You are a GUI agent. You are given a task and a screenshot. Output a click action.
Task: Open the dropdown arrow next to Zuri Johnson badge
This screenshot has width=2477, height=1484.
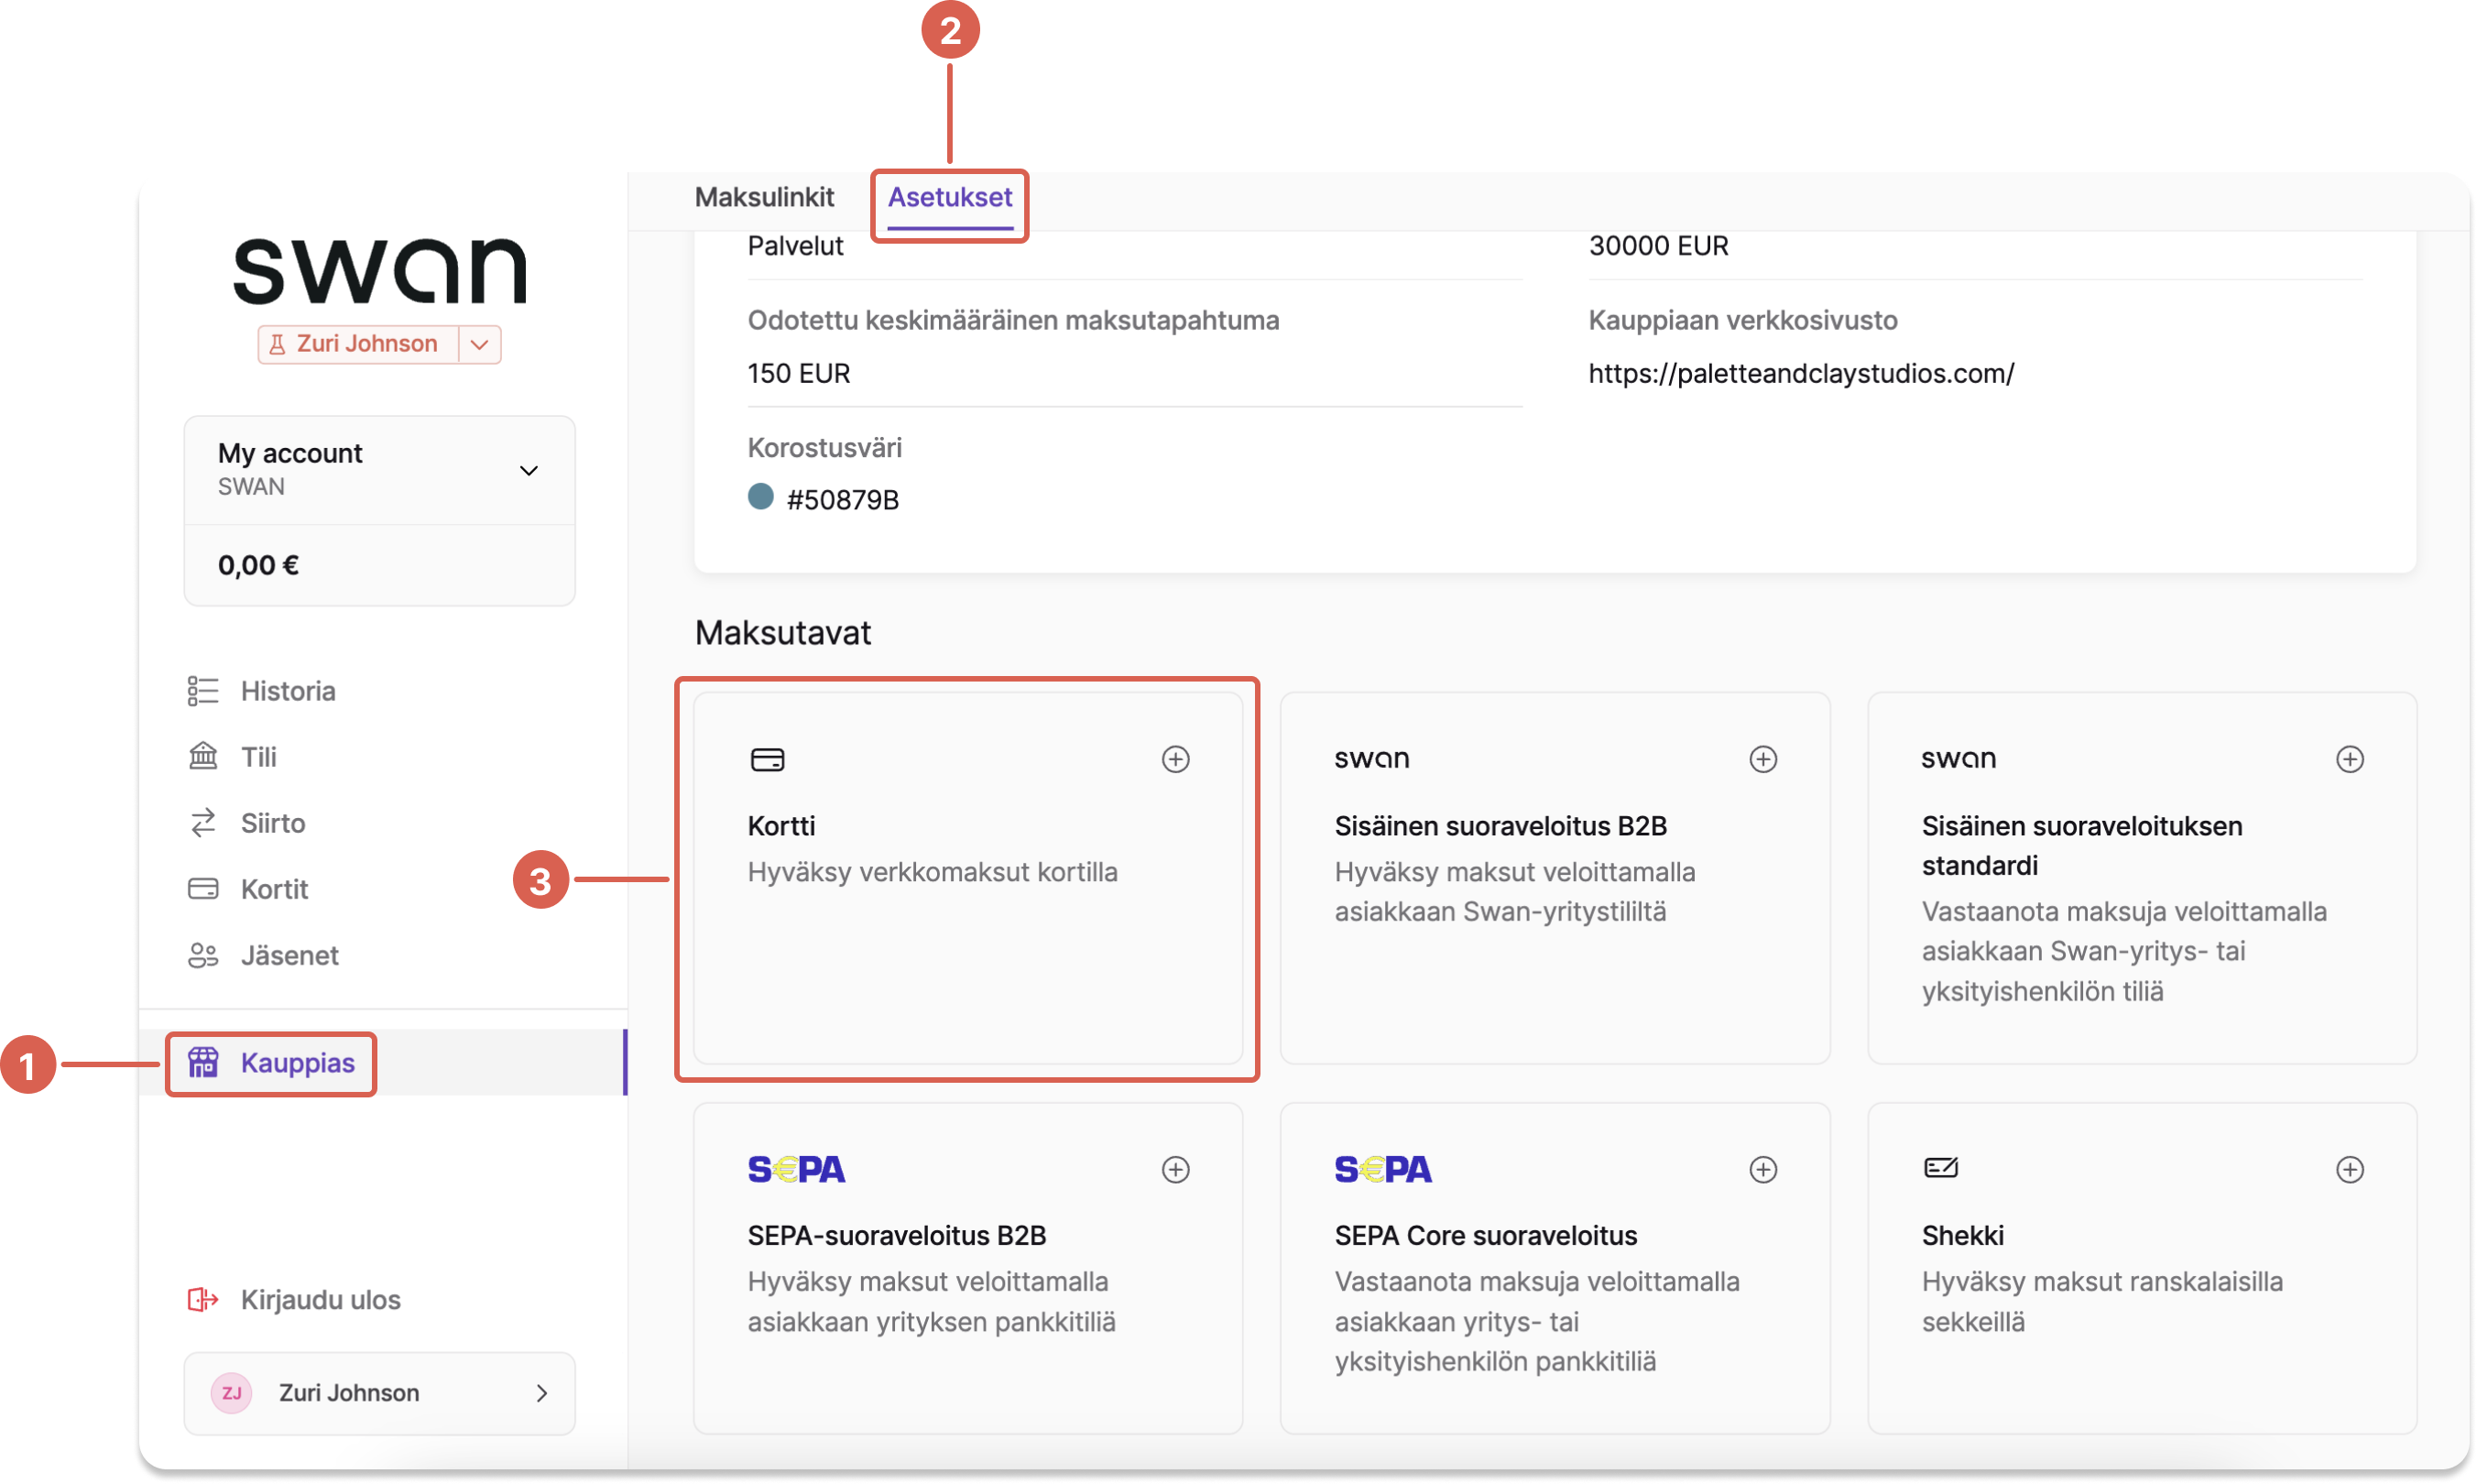[x=479, y=344]
